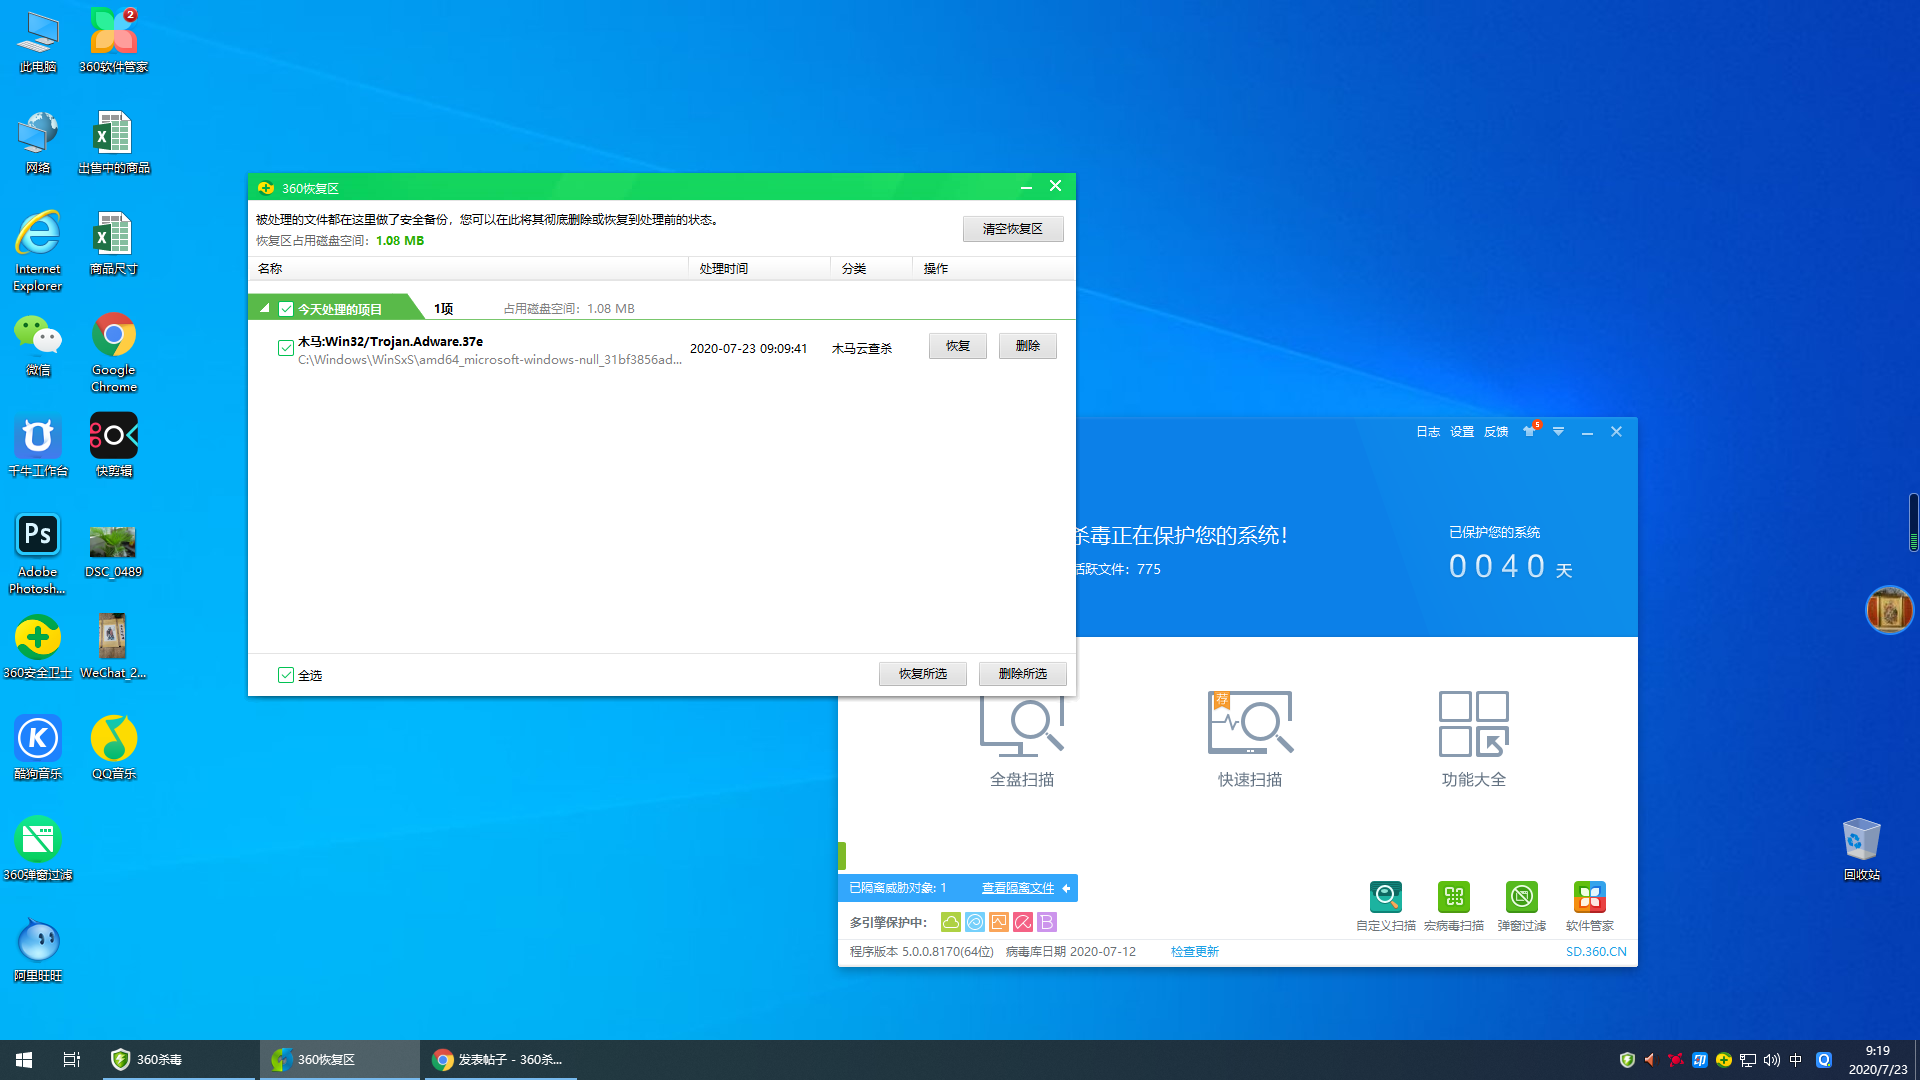Expand the quarantine recovery zone list
The width and height of the screenshot is (1920, 1080).
coord(262,307)
